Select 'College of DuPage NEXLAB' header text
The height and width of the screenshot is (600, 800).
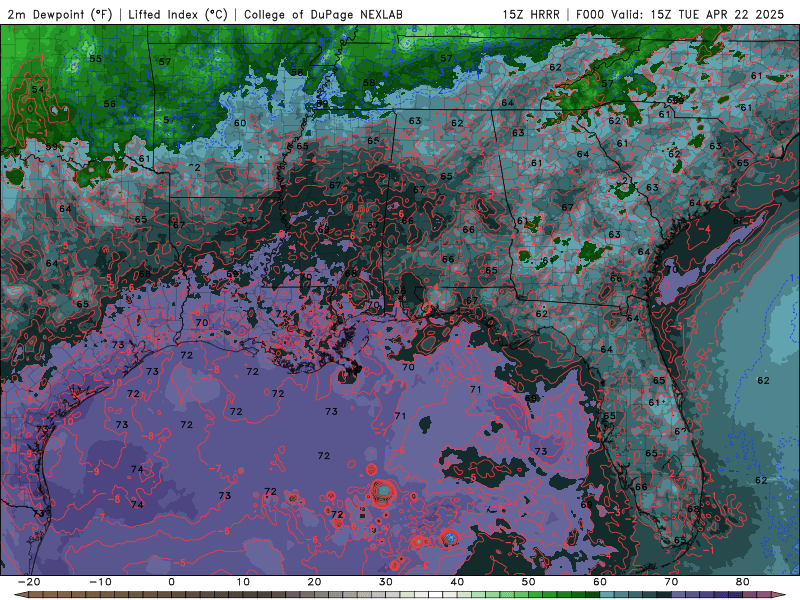click(x=323, y=14)
